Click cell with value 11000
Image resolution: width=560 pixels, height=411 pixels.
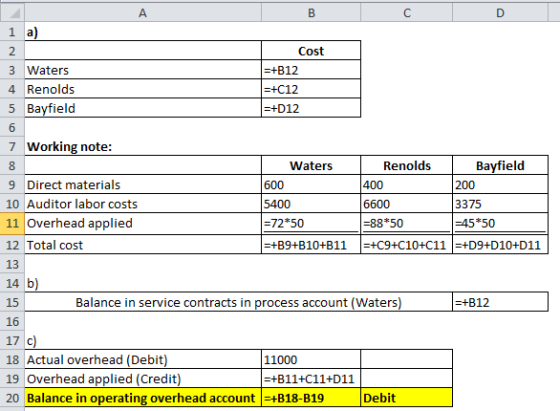pos(311,359)
